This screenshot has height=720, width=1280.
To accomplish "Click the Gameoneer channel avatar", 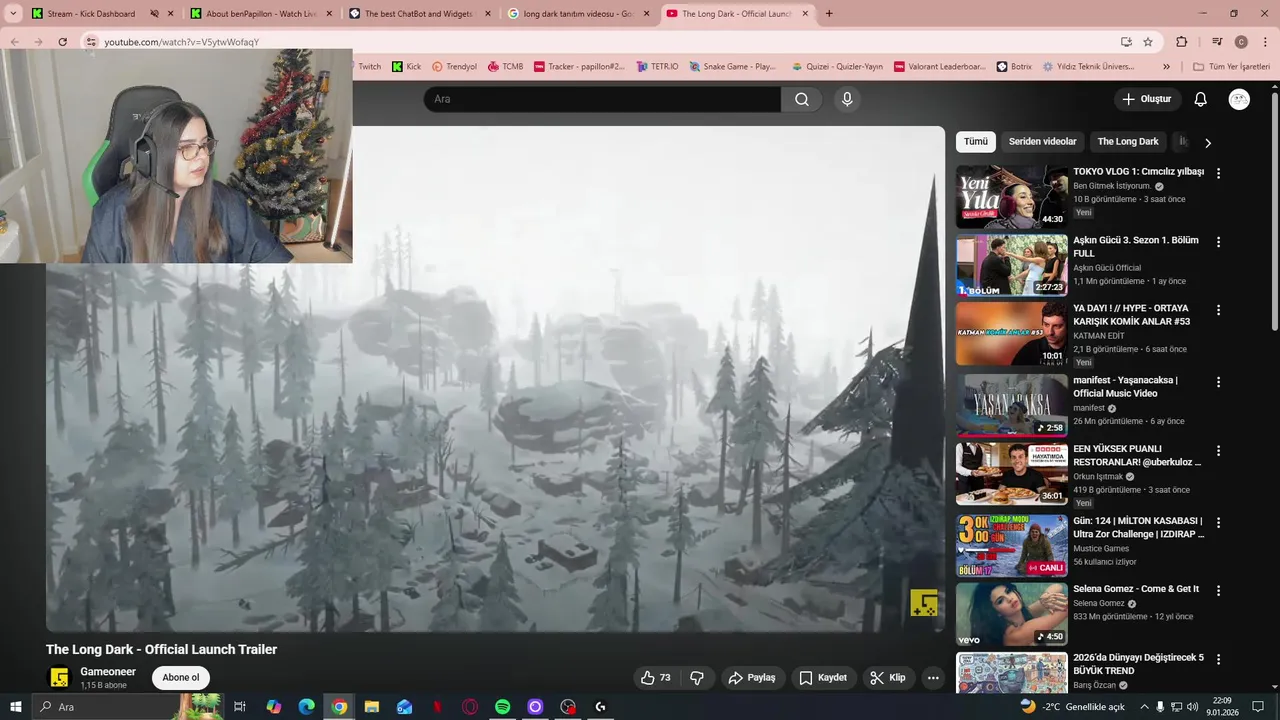I will [60, 678].
